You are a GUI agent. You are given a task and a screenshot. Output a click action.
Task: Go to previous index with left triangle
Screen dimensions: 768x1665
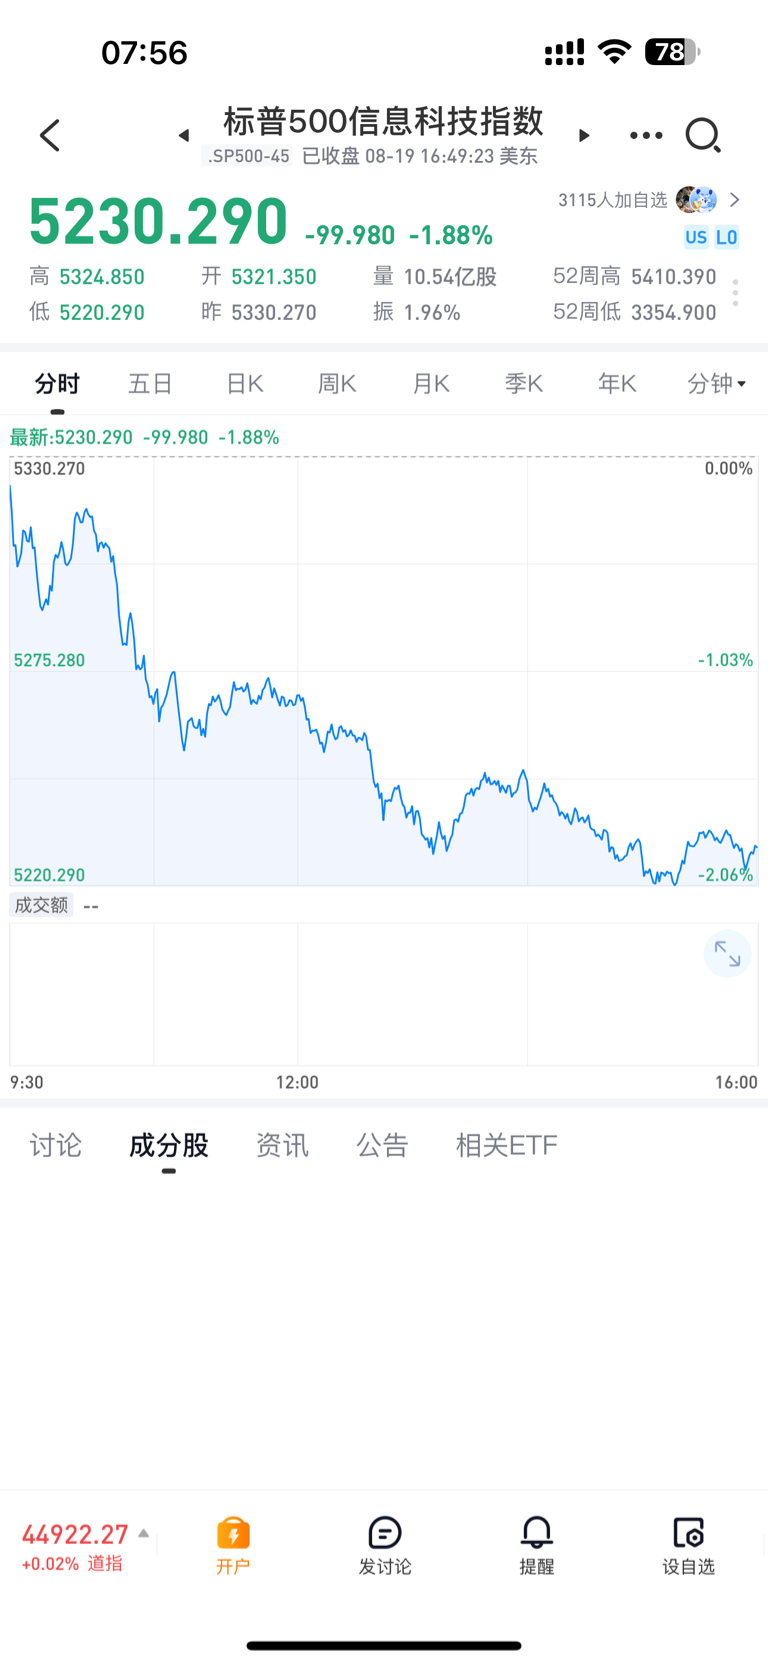click(184, 135)
